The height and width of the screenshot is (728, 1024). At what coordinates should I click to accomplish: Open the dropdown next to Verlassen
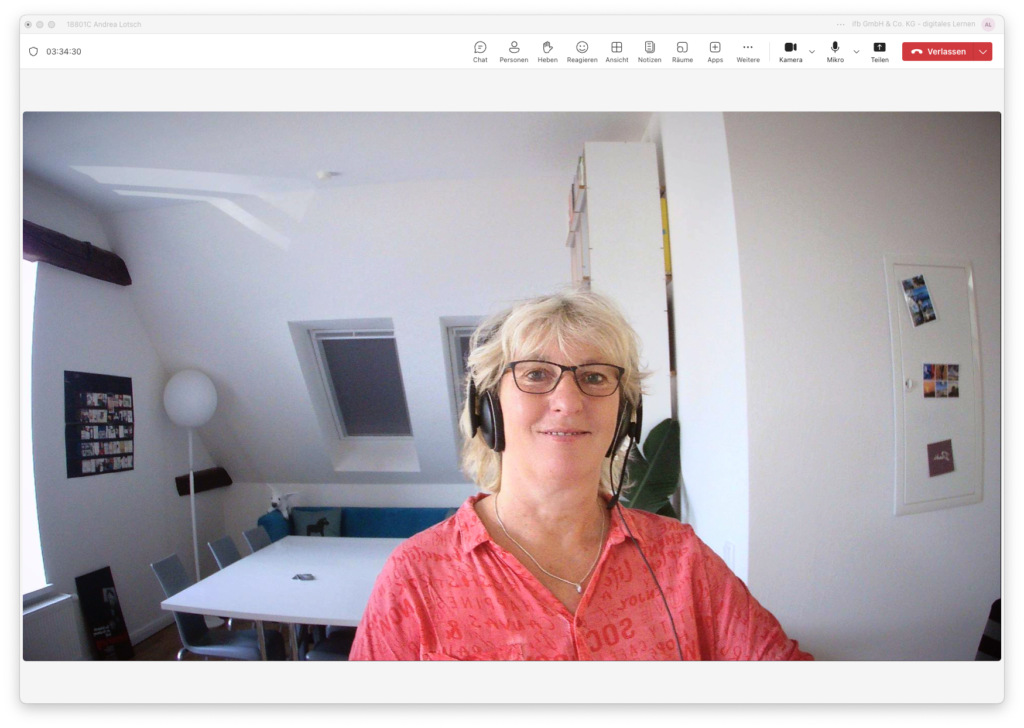pos(983,51)
